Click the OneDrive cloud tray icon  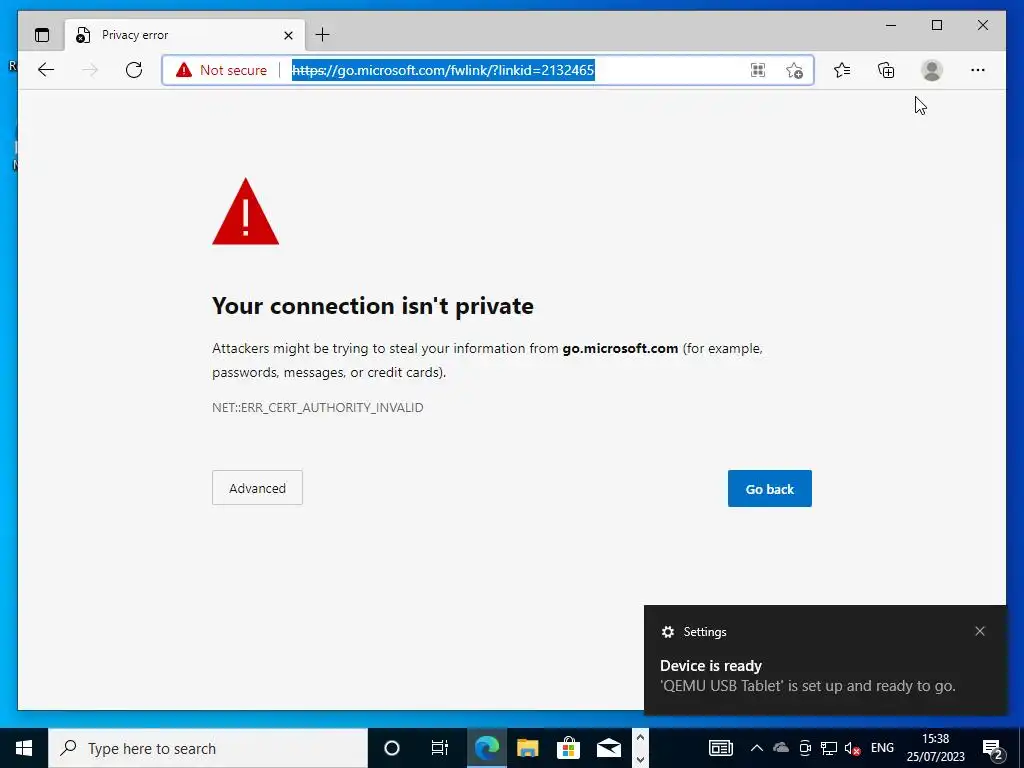pyautogui.click(x=780, y=748)
